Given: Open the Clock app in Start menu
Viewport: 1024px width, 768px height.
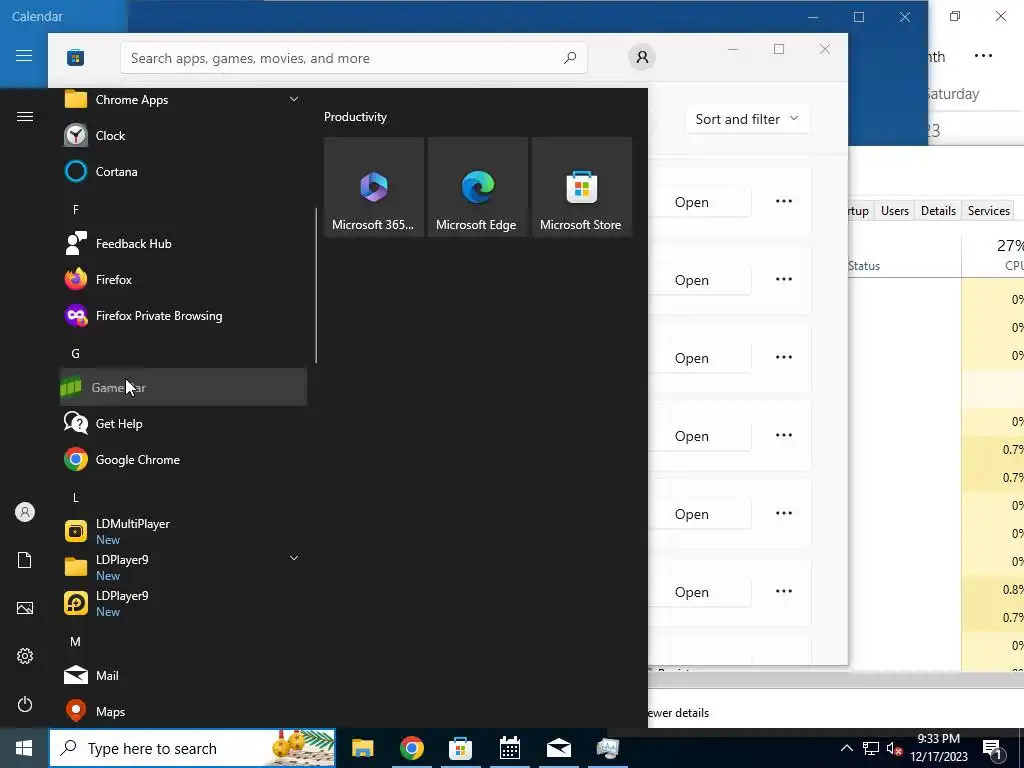Looking at the screenshot, I should pyautogui.click(x=184, y=136).
